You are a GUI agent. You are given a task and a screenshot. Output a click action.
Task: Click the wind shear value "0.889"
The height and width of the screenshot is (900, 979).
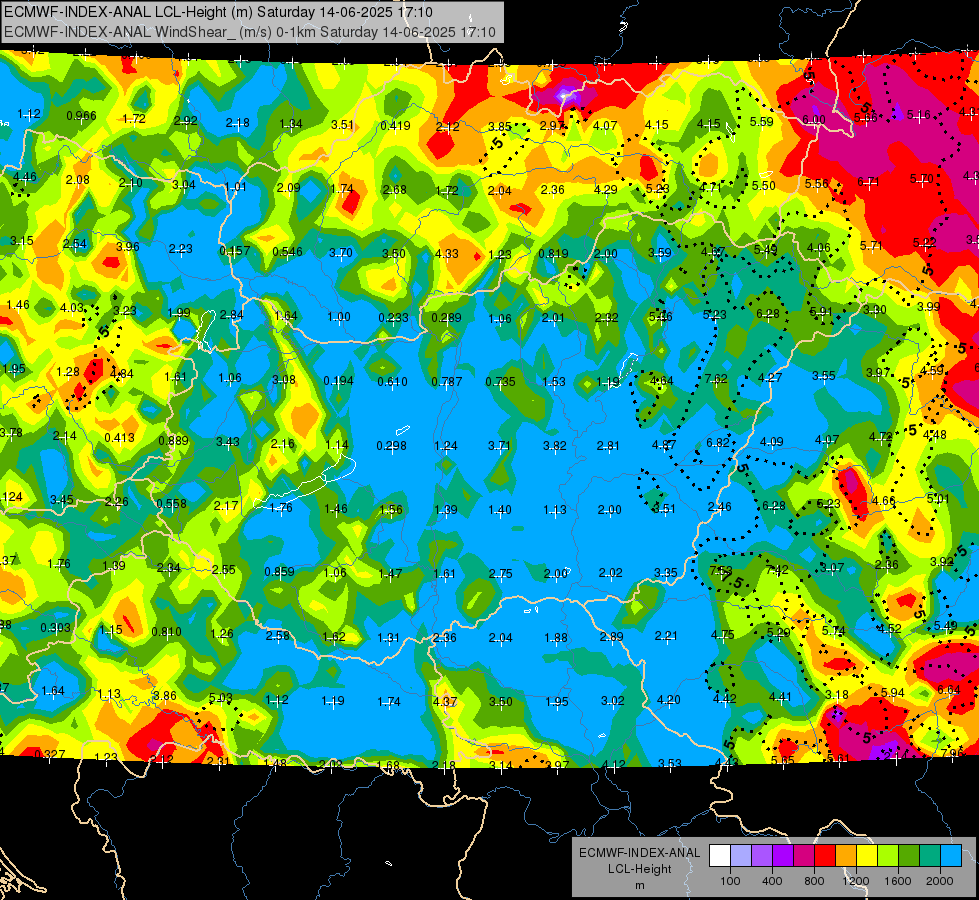click(174, 440)
